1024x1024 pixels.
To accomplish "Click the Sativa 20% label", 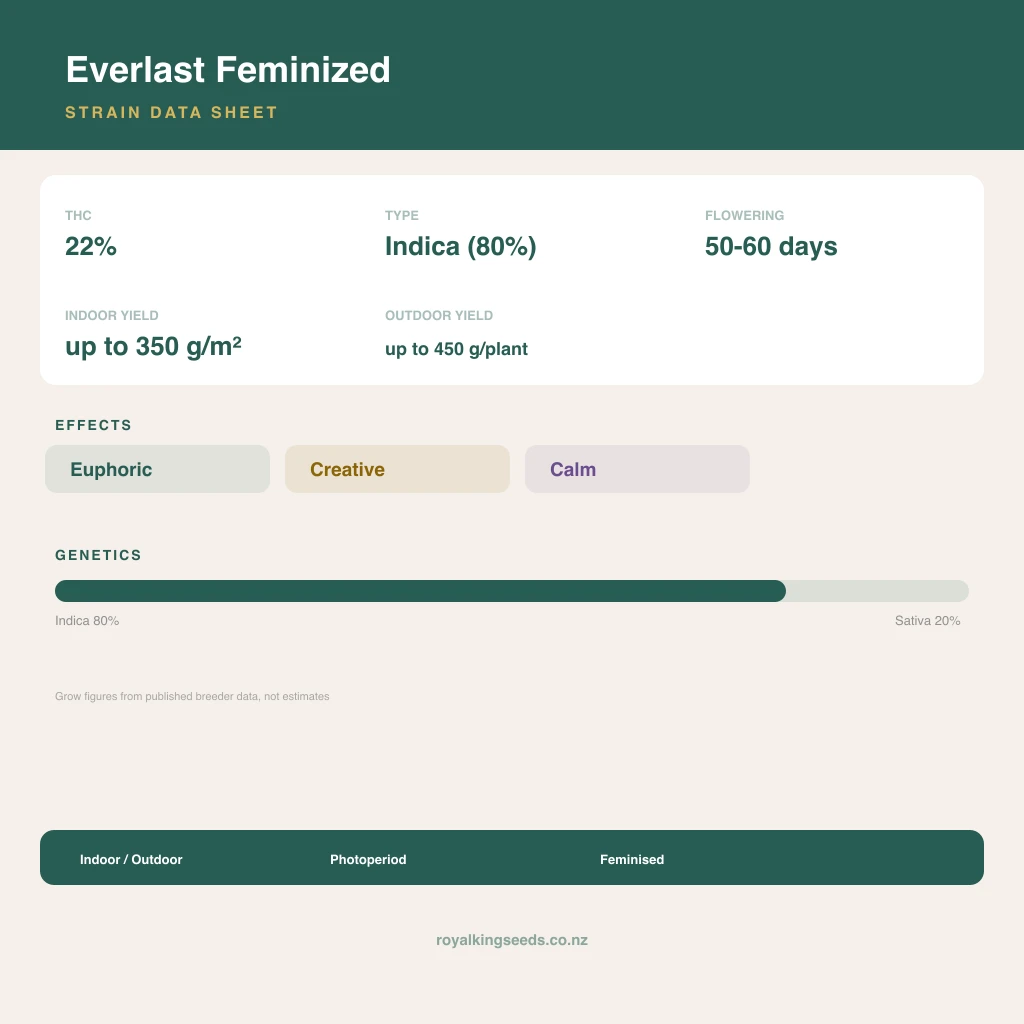I will point(927,620).
